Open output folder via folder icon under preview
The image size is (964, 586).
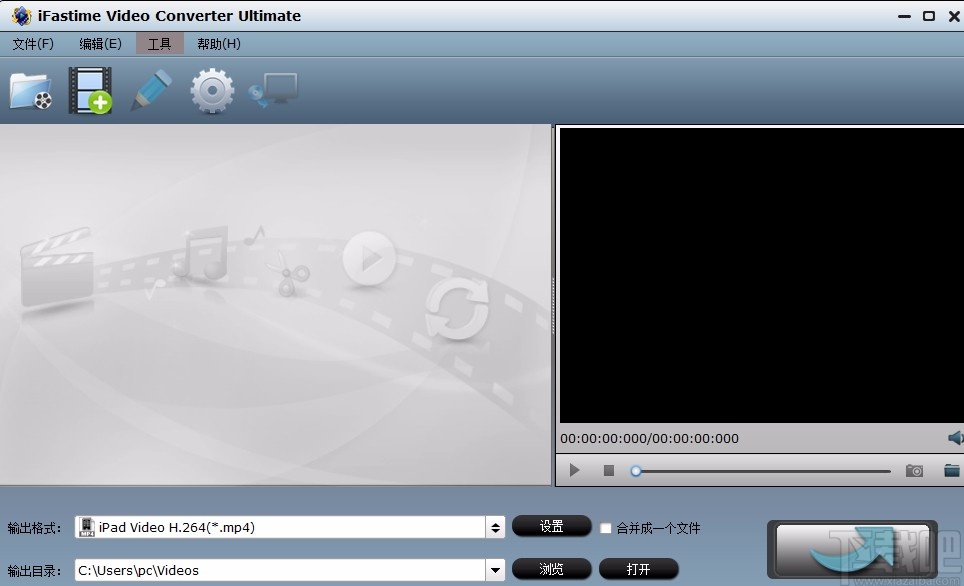click(x=951, y=470)
